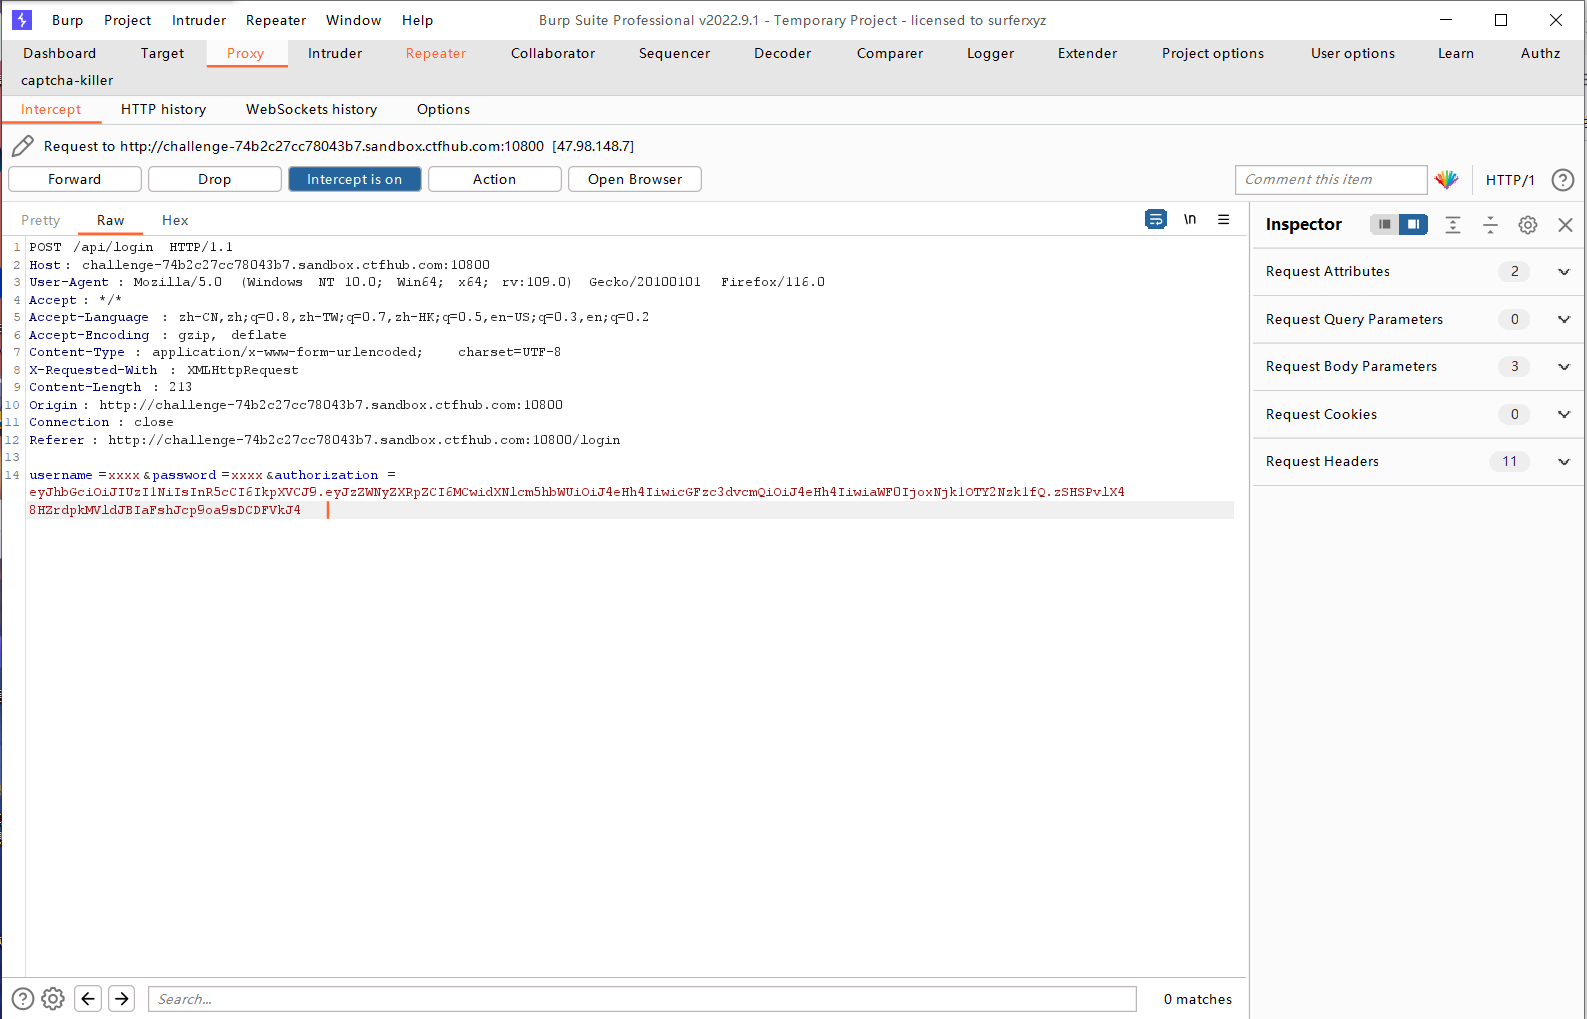This screenshot has height=1019, width=1587.
Task: Open search settings gear icon
Action: pos(53,998)
